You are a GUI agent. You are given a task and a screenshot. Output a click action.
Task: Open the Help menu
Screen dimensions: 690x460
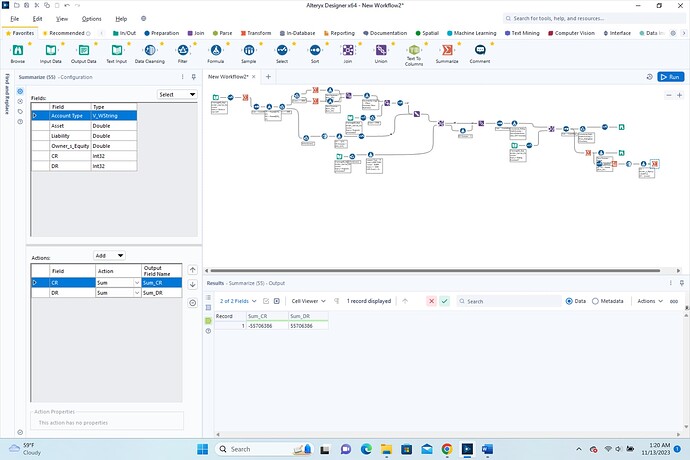click(x=121, y=18)
